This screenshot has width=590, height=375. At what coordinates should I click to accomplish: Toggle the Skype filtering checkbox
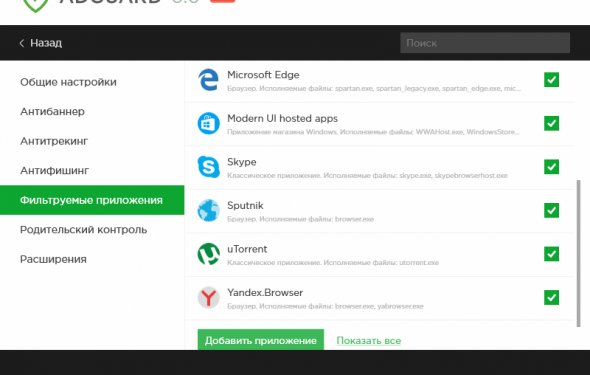click(x=551, y=167)
